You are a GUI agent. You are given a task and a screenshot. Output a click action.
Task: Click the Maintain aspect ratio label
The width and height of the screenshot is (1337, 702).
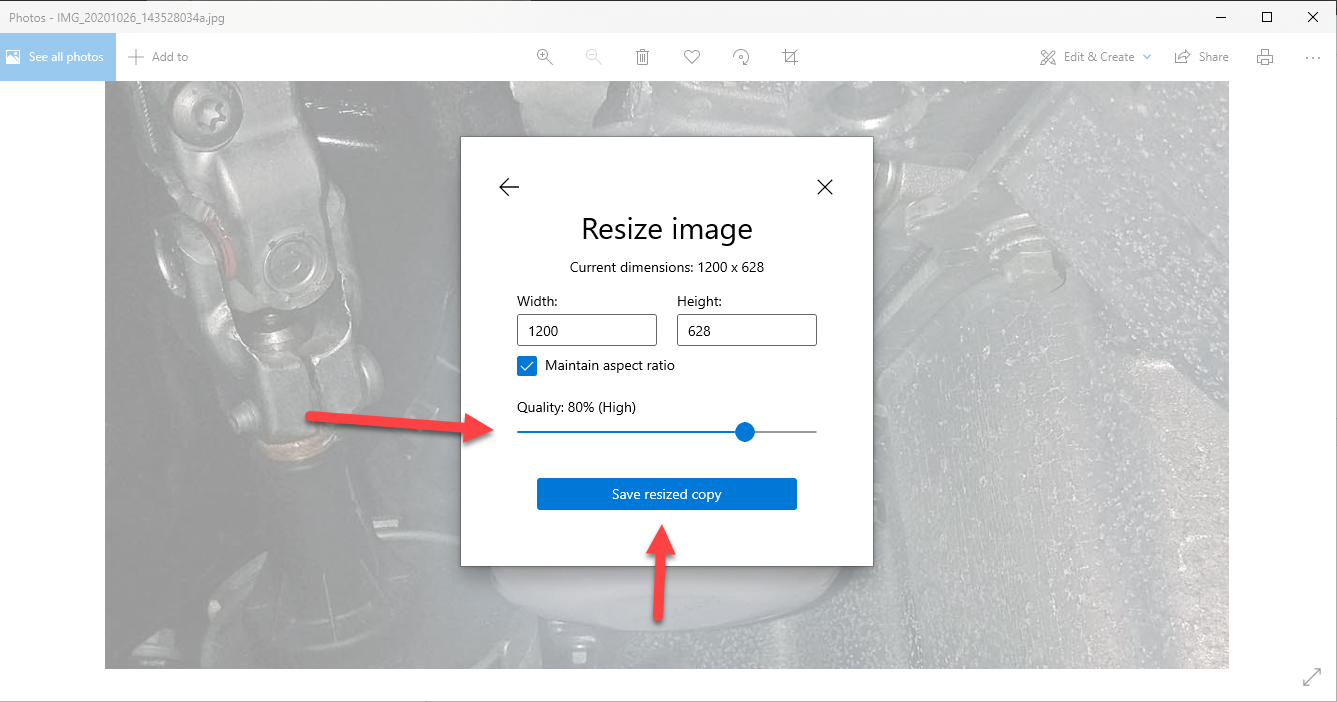pyautogui.click(x=610, y=366)
